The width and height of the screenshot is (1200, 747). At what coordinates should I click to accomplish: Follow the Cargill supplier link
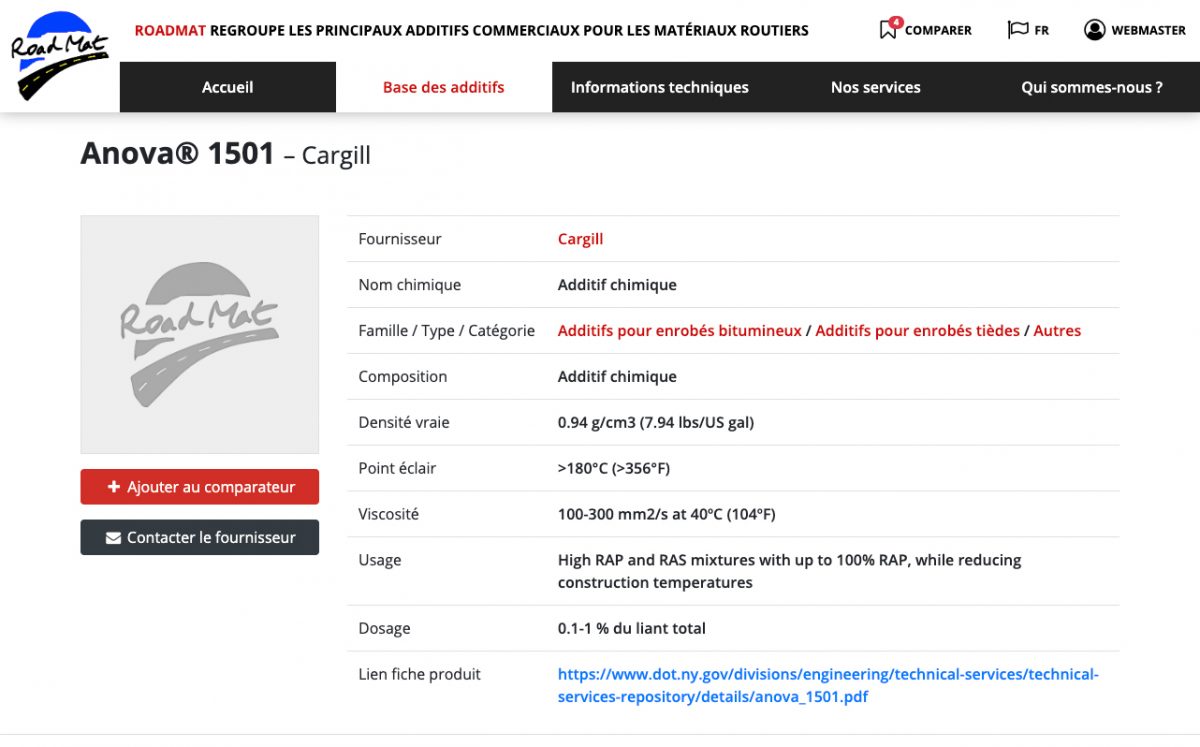pos(580,239)
